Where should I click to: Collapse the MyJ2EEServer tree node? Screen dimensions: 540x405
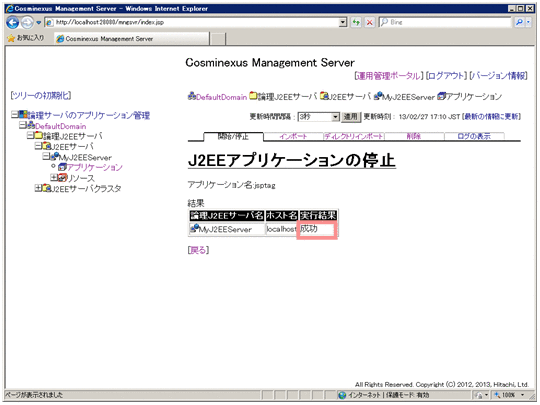coord(46,156)
